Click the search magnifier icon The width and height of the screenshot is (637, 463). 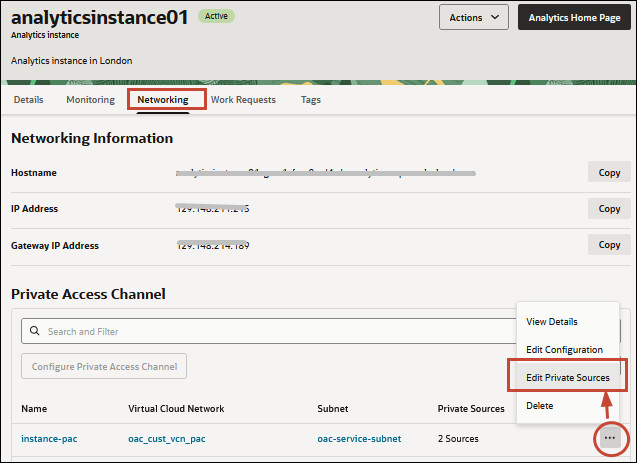coord(35,331)
